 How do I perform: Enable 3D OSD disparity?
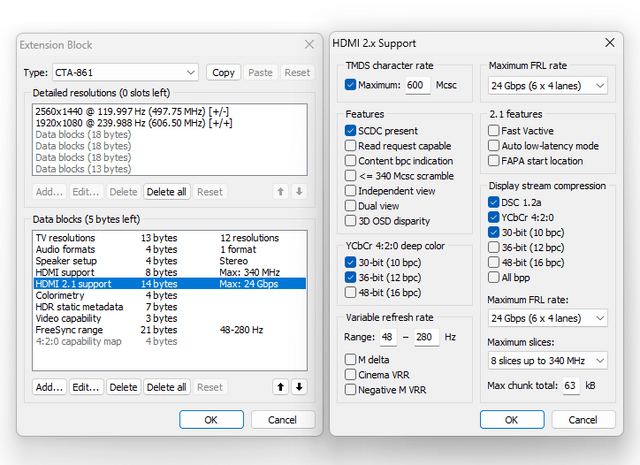pyautogui.click(x=350, y=221)
